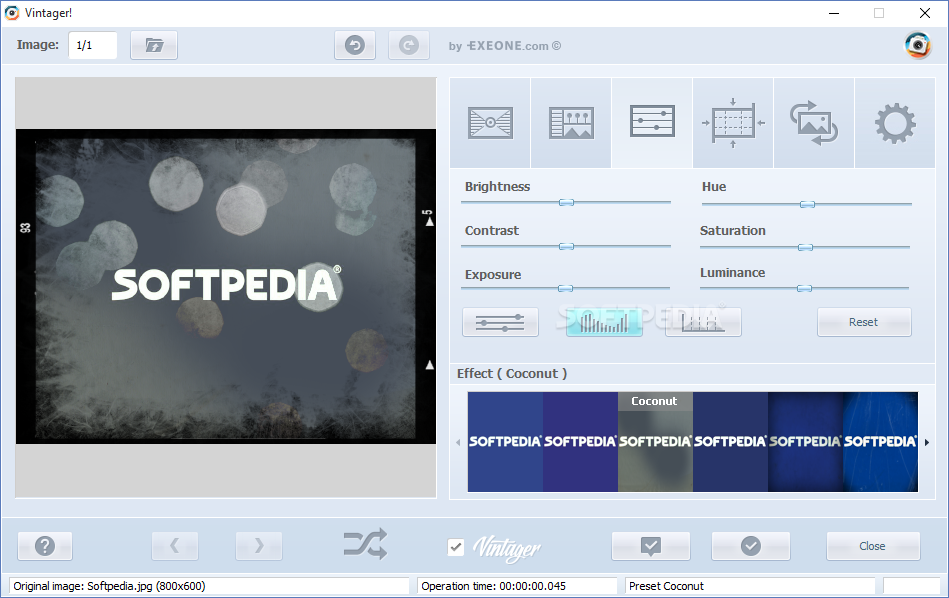The image size is (949, 598).
Task: Open the image rotate and swap tab
Action: tap(813, 123)
